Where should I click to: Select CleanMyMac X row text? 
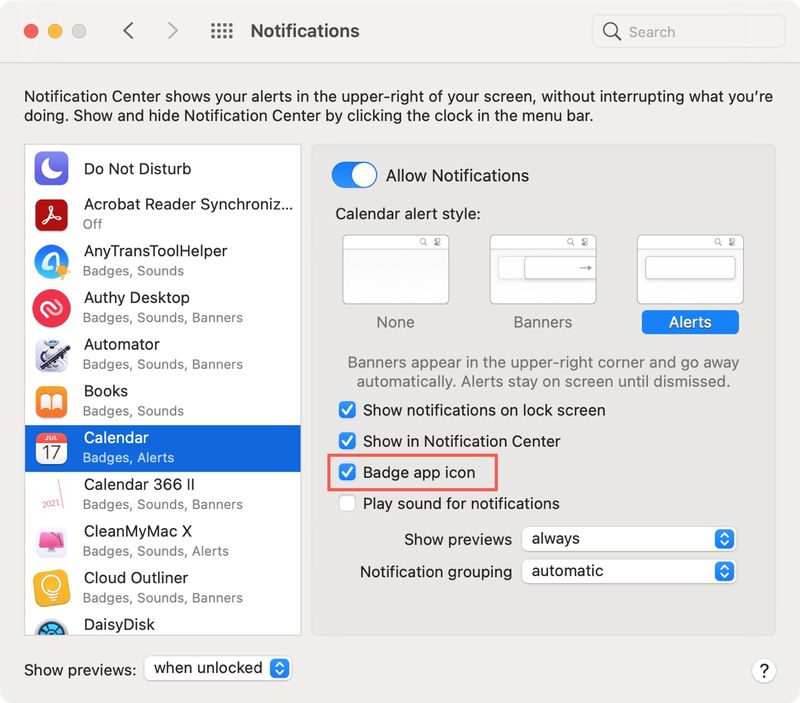point(138,531)
